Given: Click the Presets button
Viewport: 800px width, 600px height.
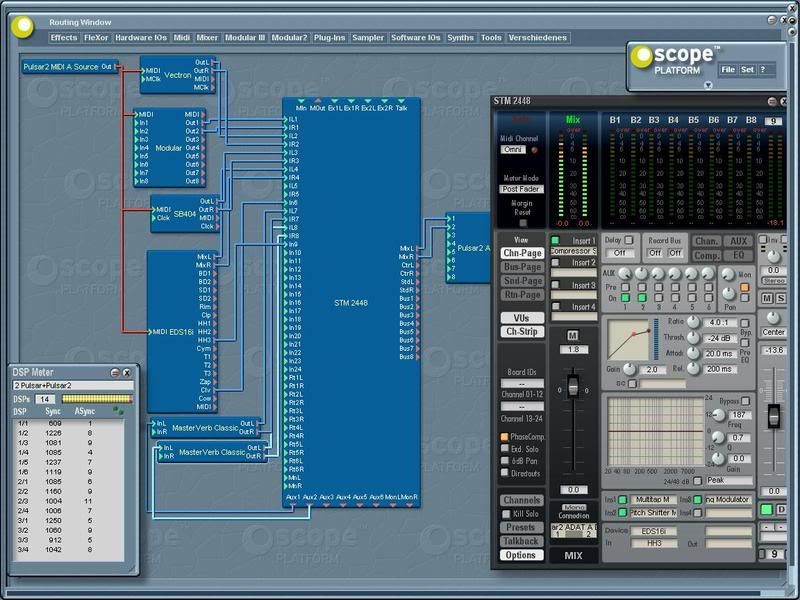Looking at the screenshot, I should pyautogui.click(x=521, y=528).
